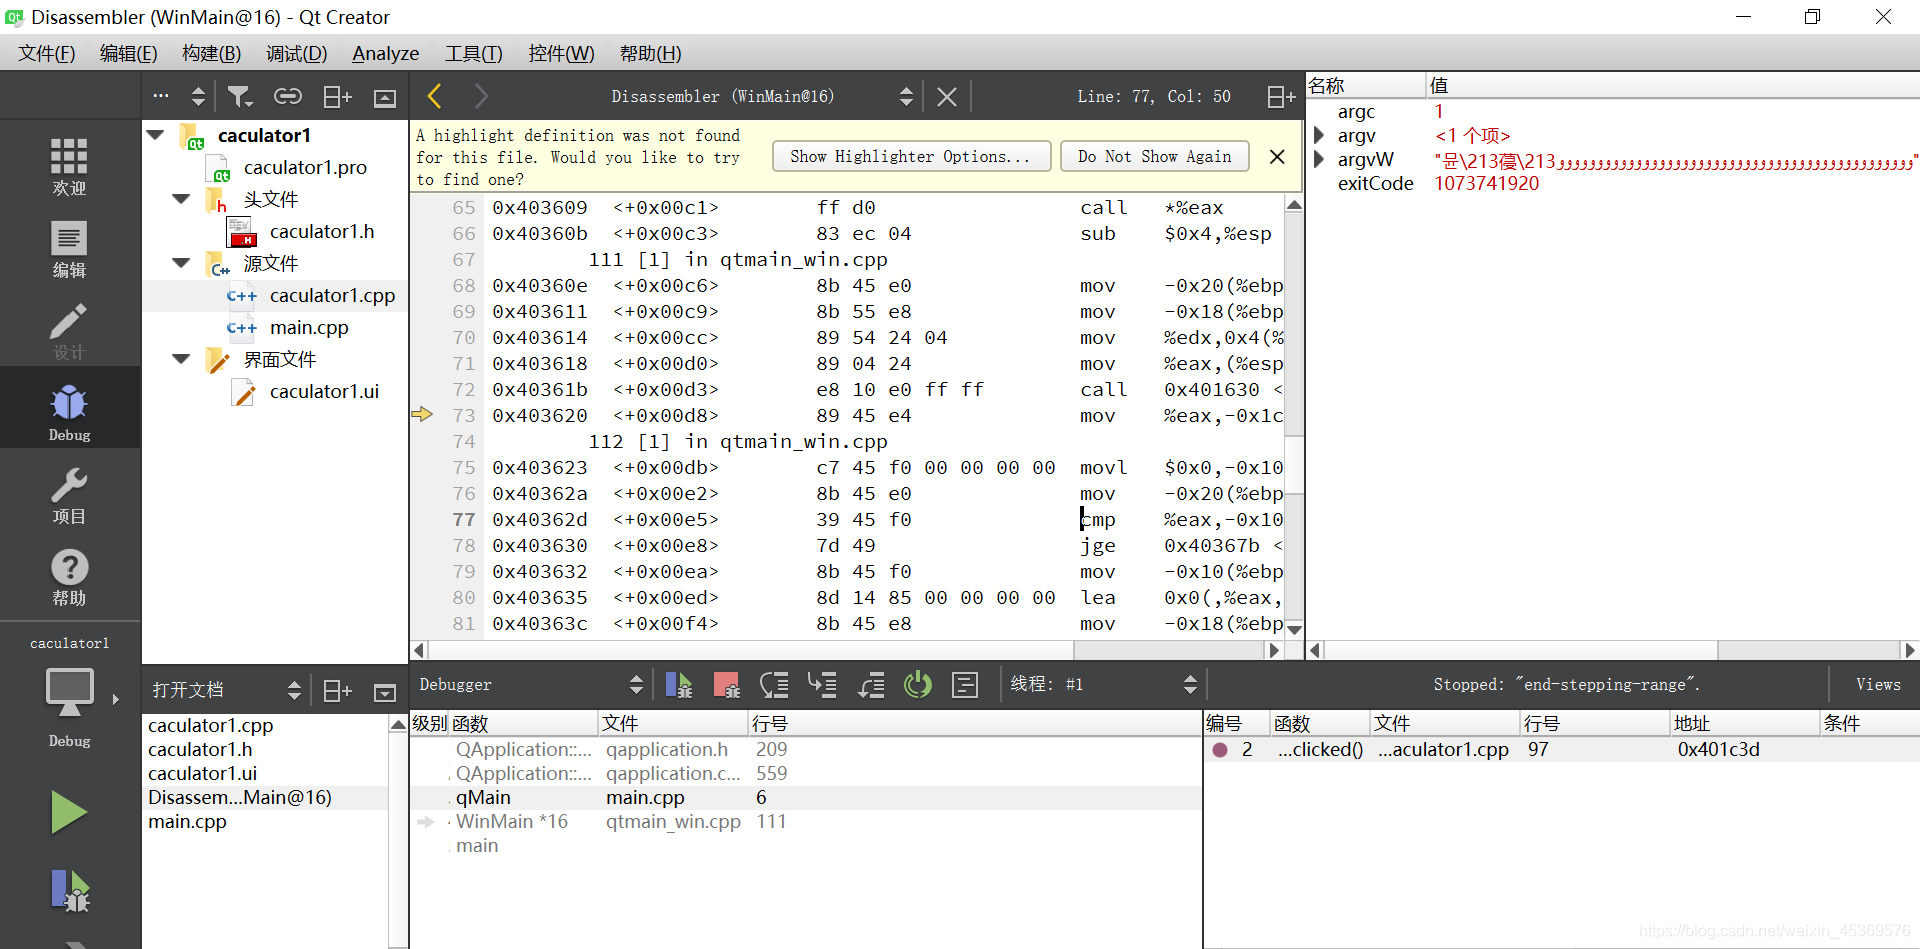Stop the debugger
The height and width of the screenshot is (949, 1920).
(x=727, y=685)
